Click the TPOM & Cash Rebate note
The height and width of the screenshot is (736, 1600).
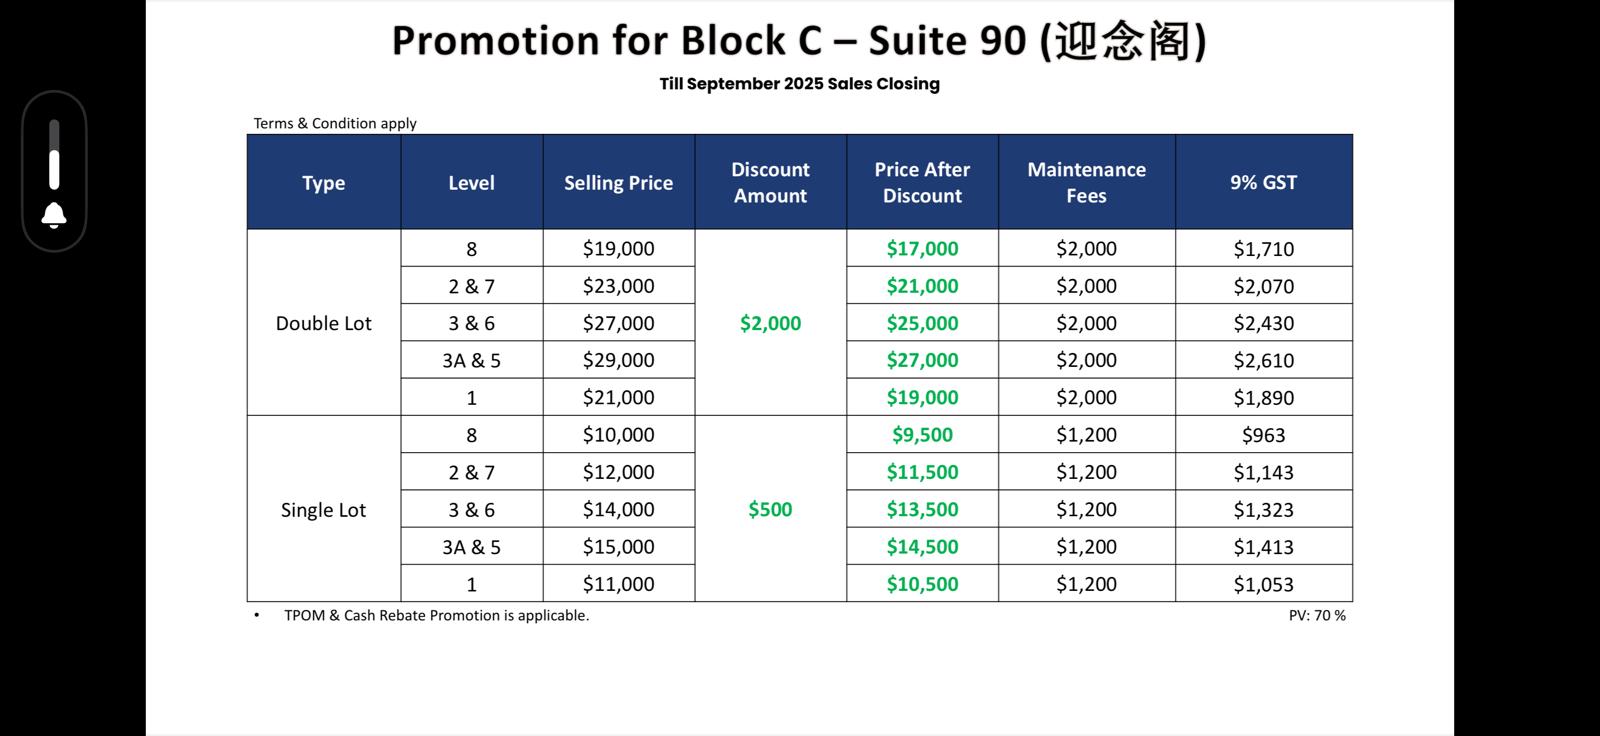436,616
